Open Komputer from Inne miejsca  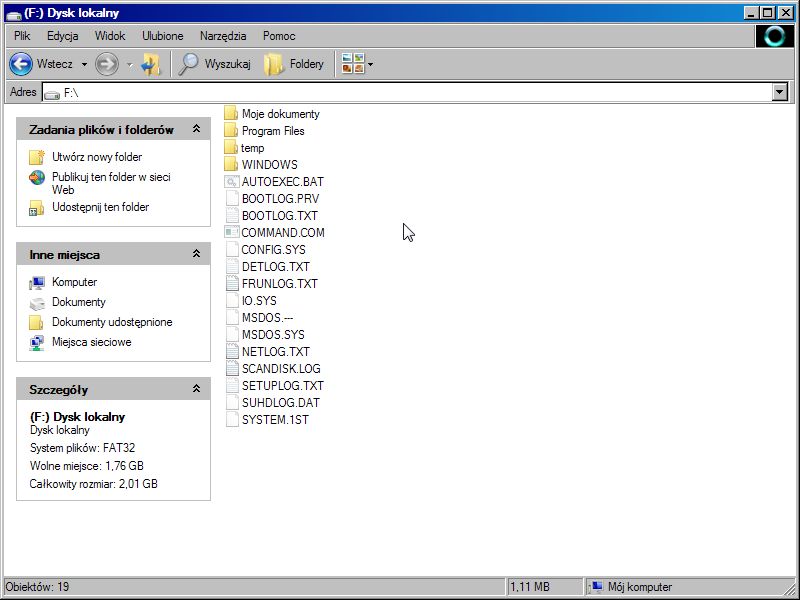pyautogui.click(x=74, y=282)
